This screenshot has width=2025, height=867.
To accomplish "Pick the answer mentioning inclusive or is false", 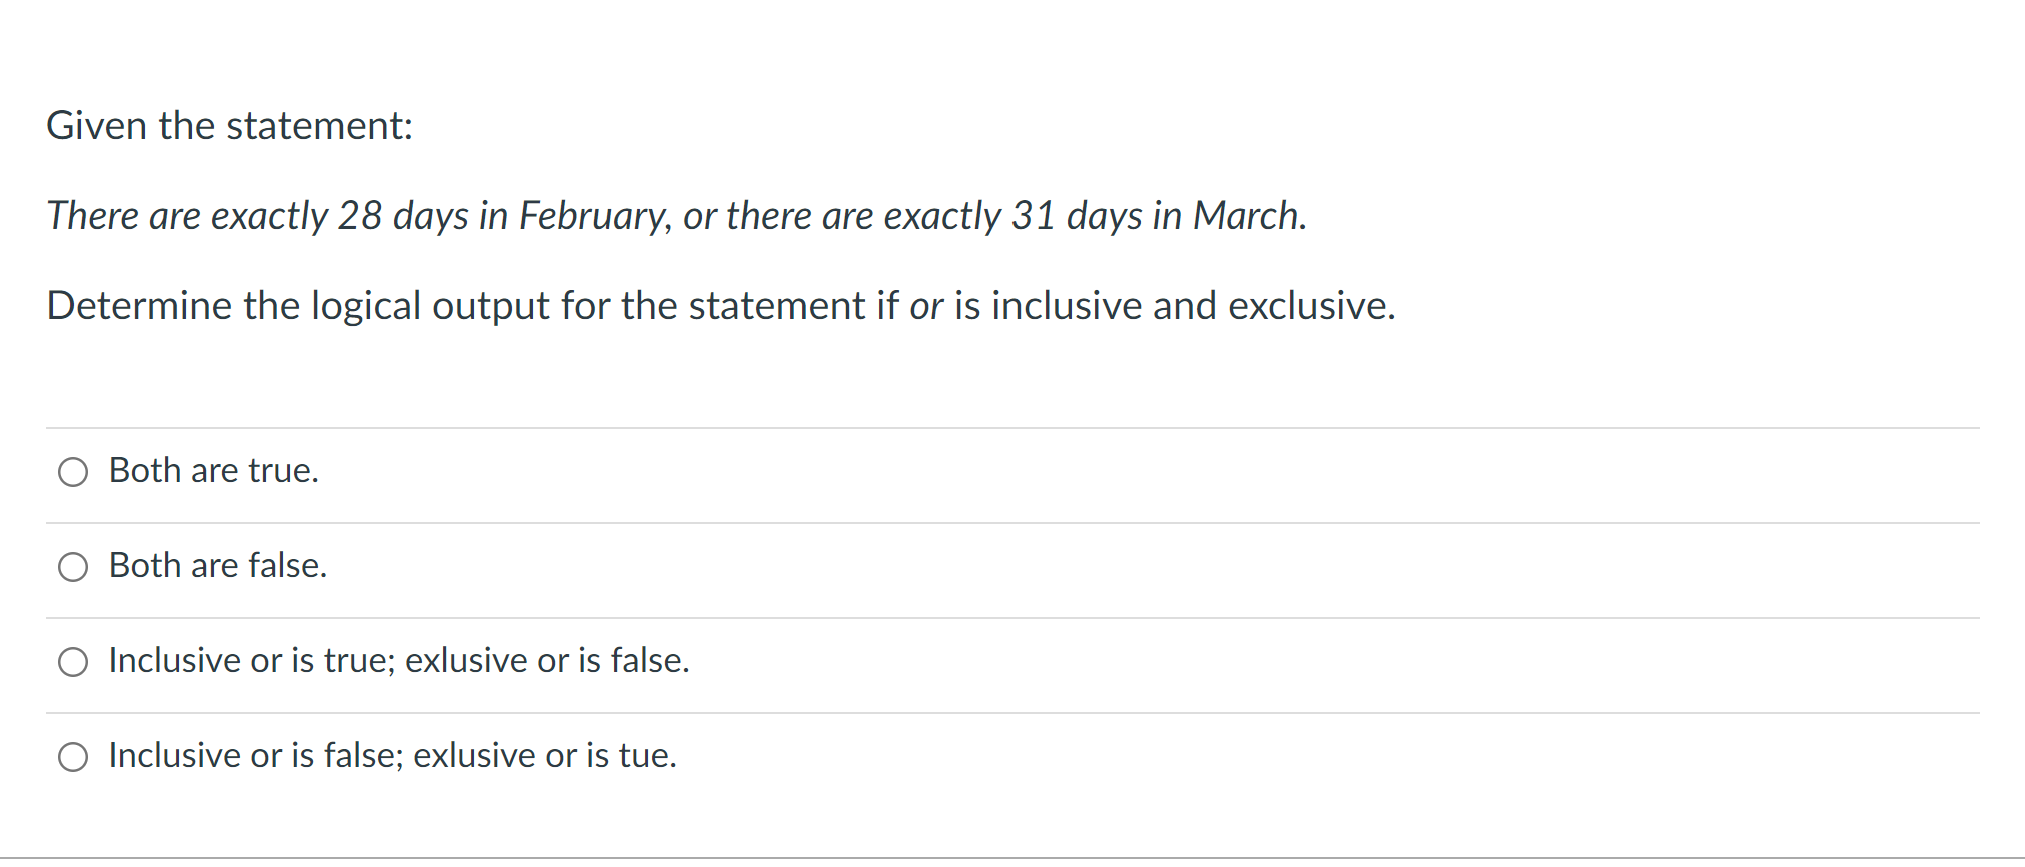I will 392,756.
